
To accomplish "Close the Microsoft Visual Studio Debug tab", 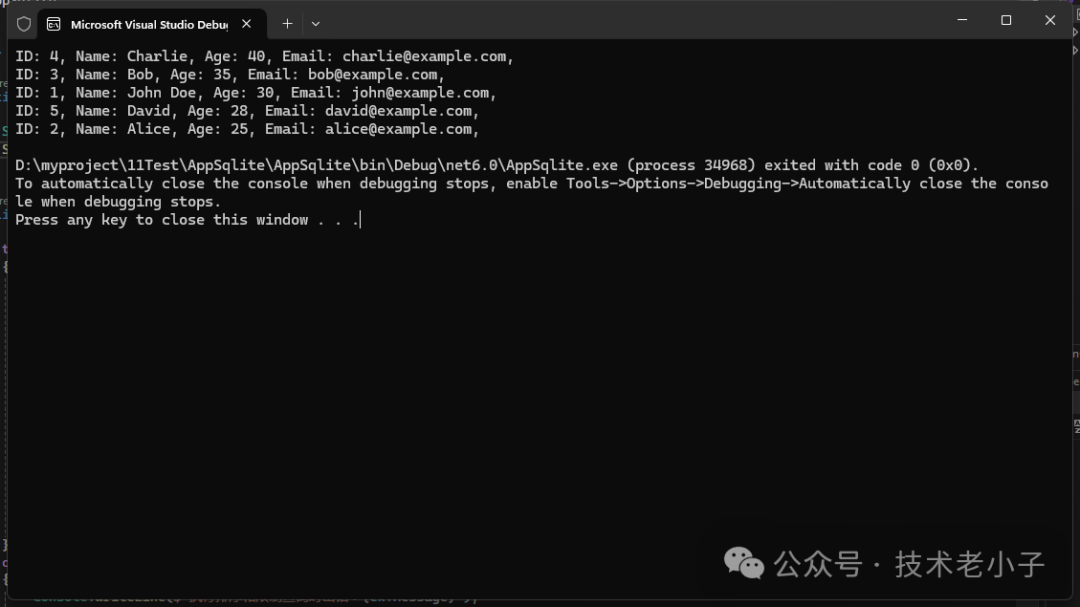I will click(x=246, y=24).
